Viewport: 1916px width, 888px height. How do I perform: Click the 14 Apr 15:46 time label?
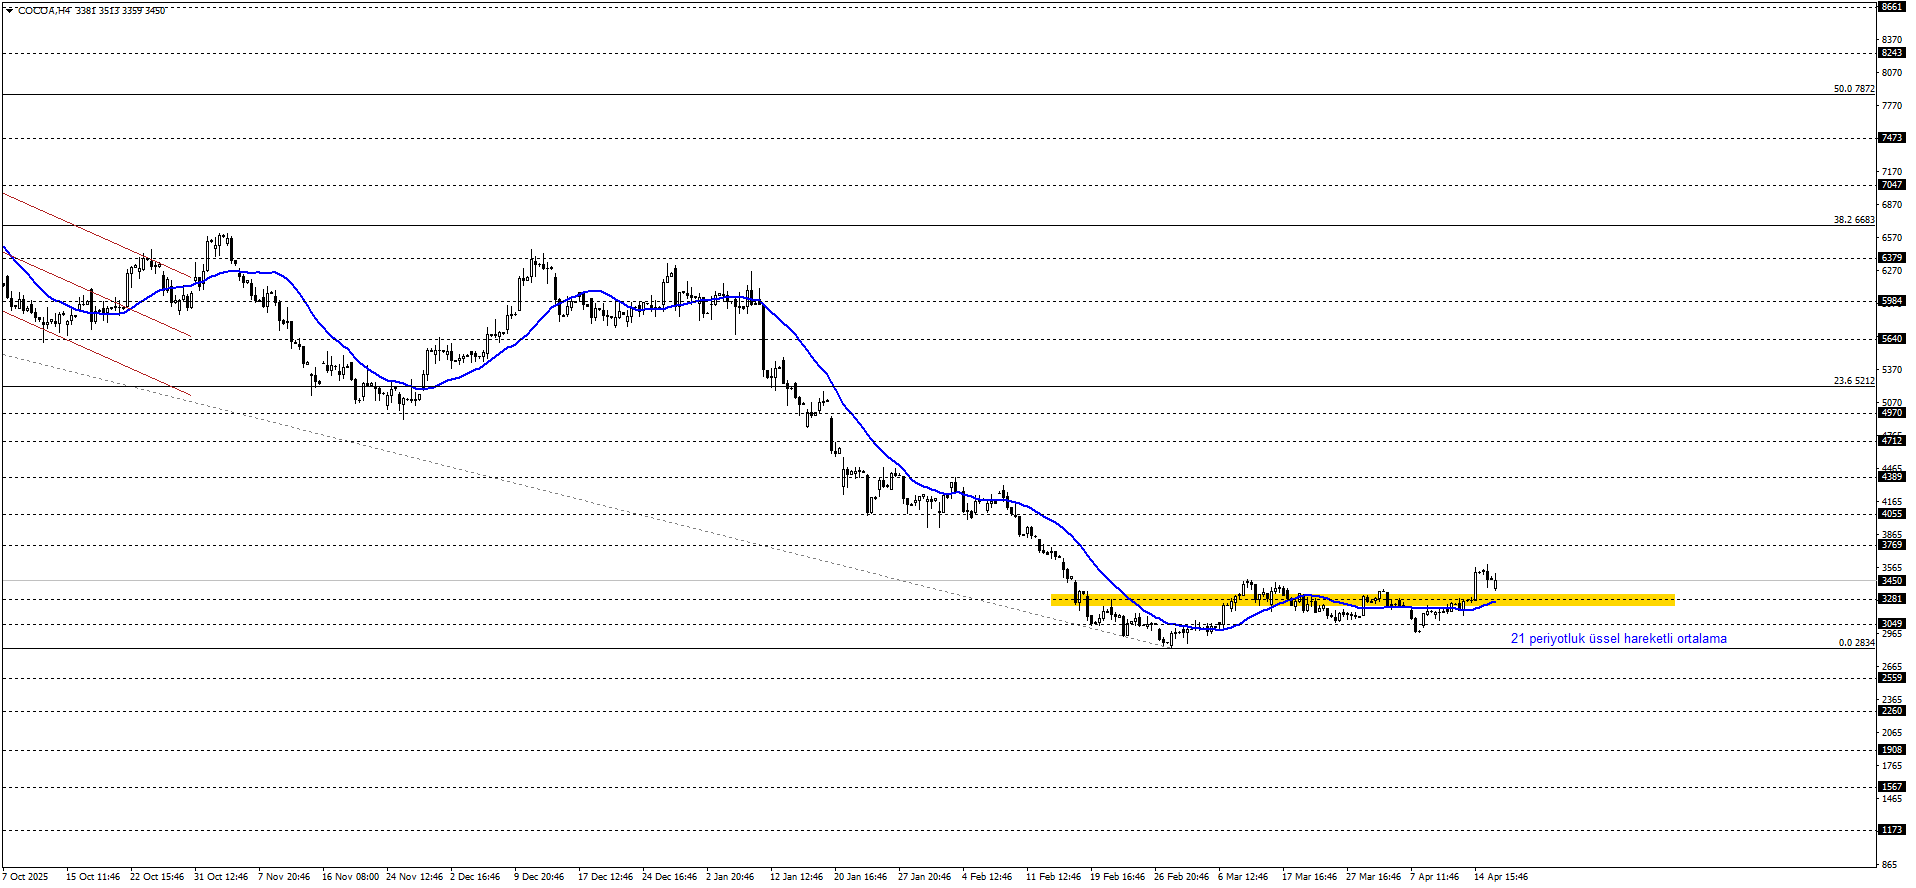tap(1500, 877)
